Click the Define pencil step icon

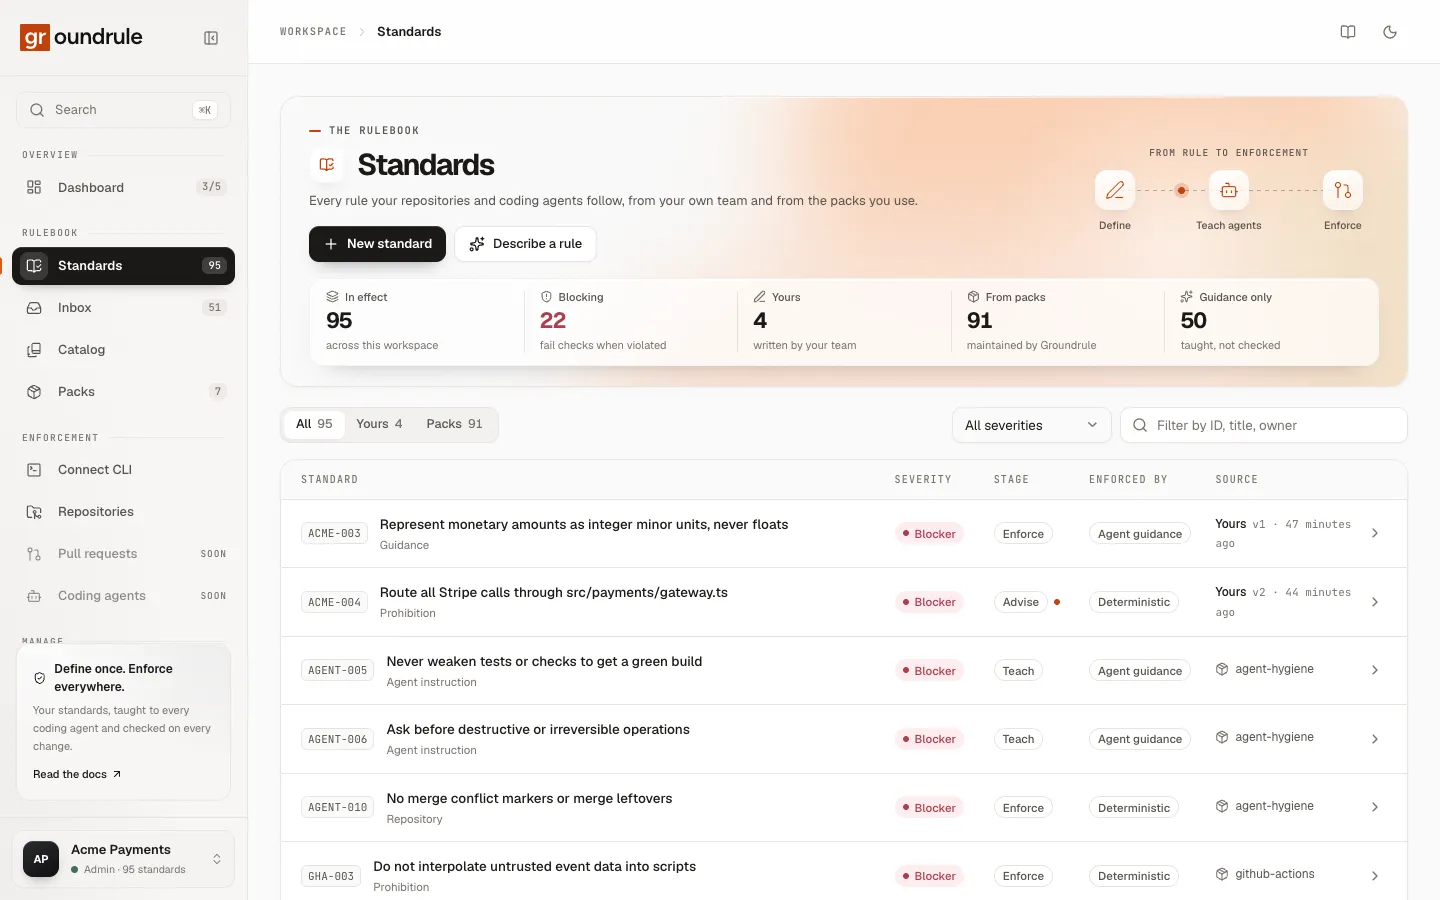(1115, 190)
